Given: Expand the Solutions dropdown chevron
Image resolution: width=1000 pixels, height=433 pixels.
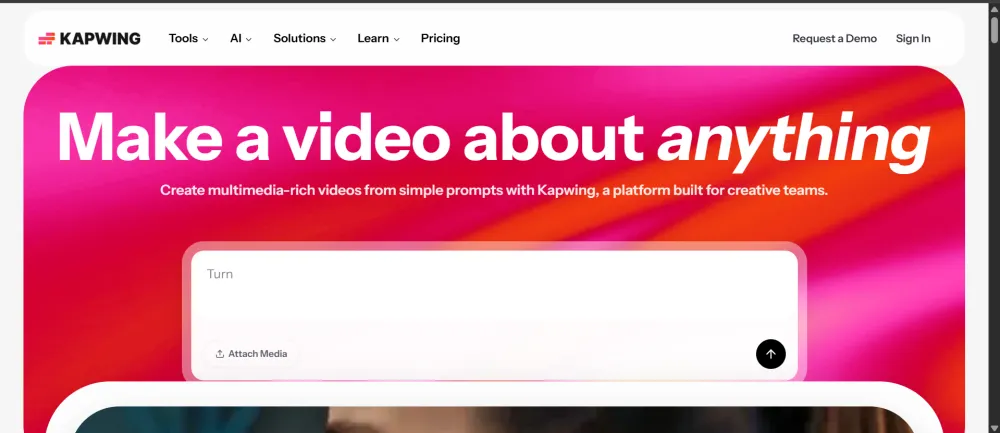Looking at the screenshot, I should point(333,39).
